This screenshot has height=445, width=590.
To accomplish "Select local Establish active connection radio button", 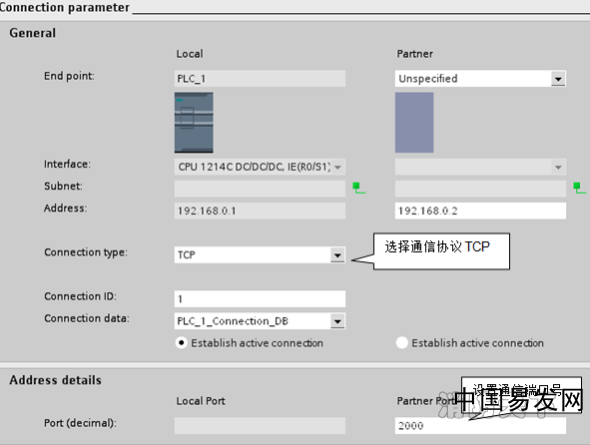I will 181,343.
